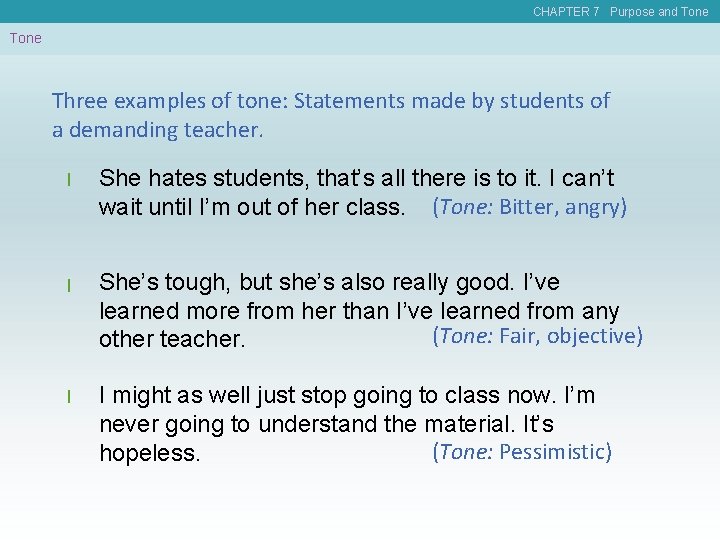Click '(Tone: Pessimistic)' annotation
This screenshot has width=720, height=540.
[x=521, y=452]
